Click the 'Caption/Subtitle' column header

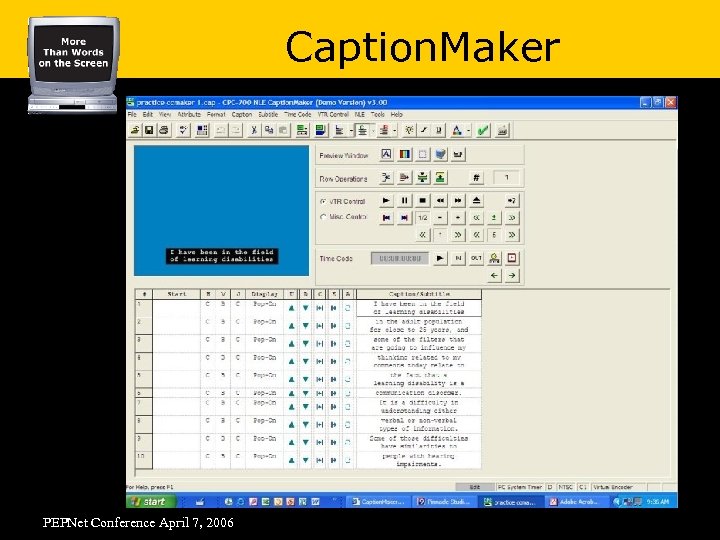[x=419, y=294]
